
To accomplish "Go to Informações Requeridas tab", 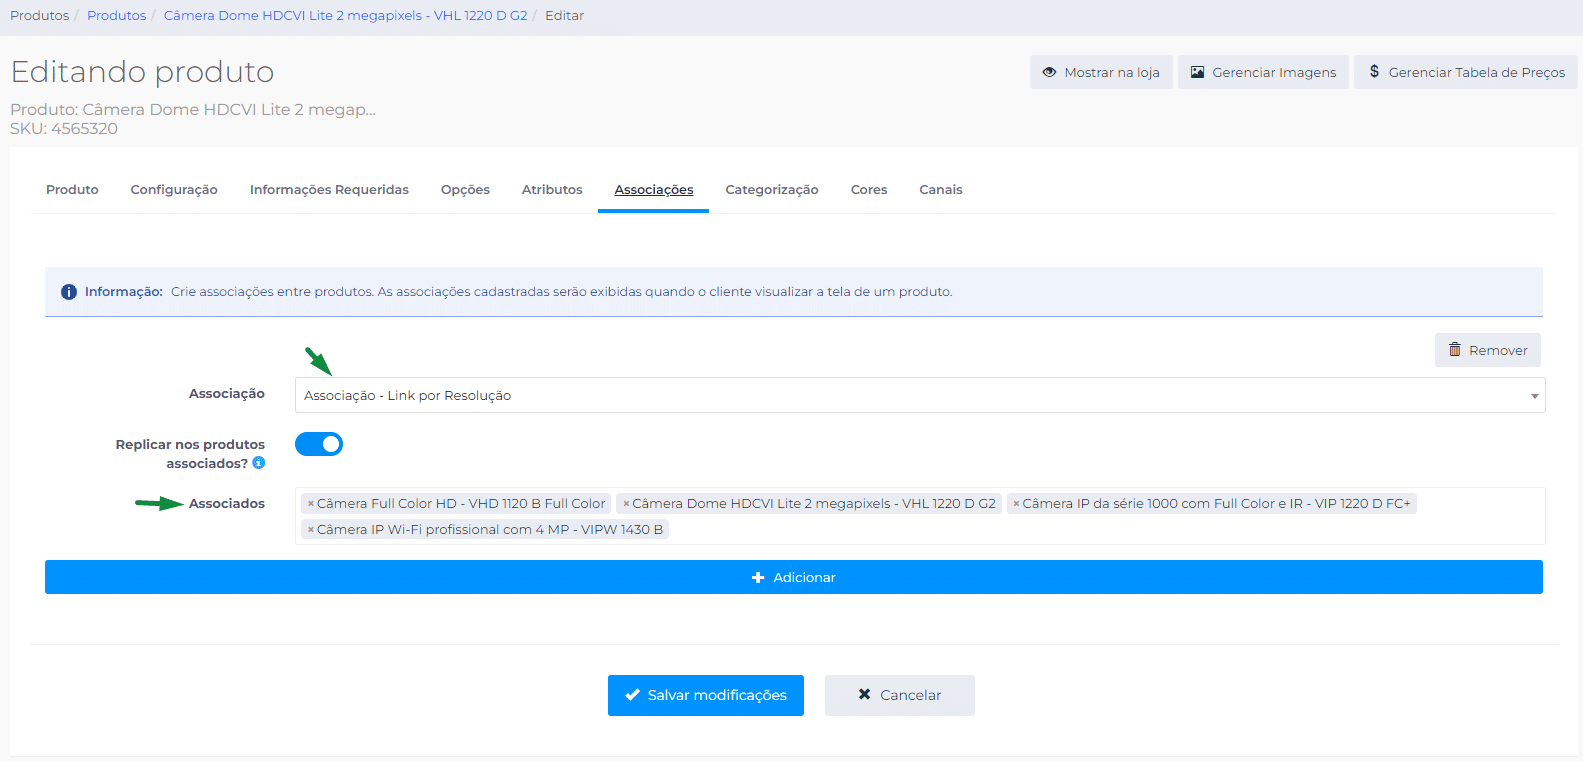I will click(x=329, y=190).
